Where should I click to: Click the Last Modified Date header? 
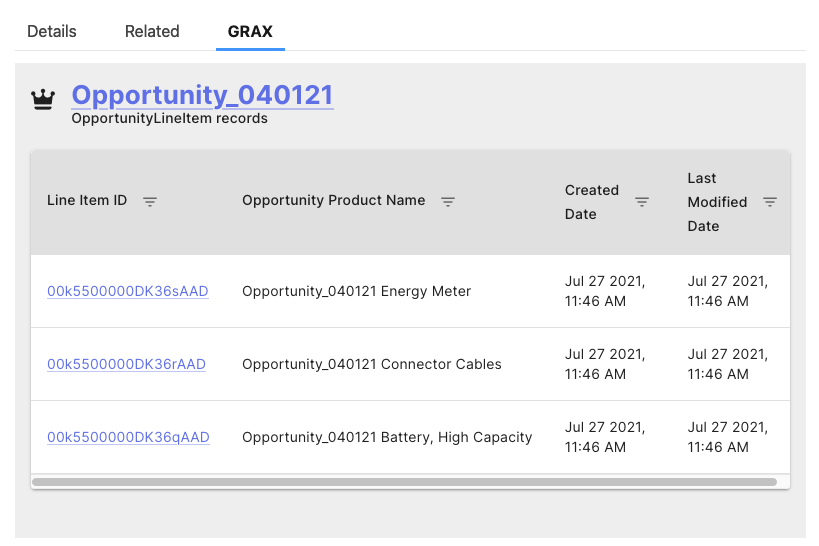pos(717,202)
